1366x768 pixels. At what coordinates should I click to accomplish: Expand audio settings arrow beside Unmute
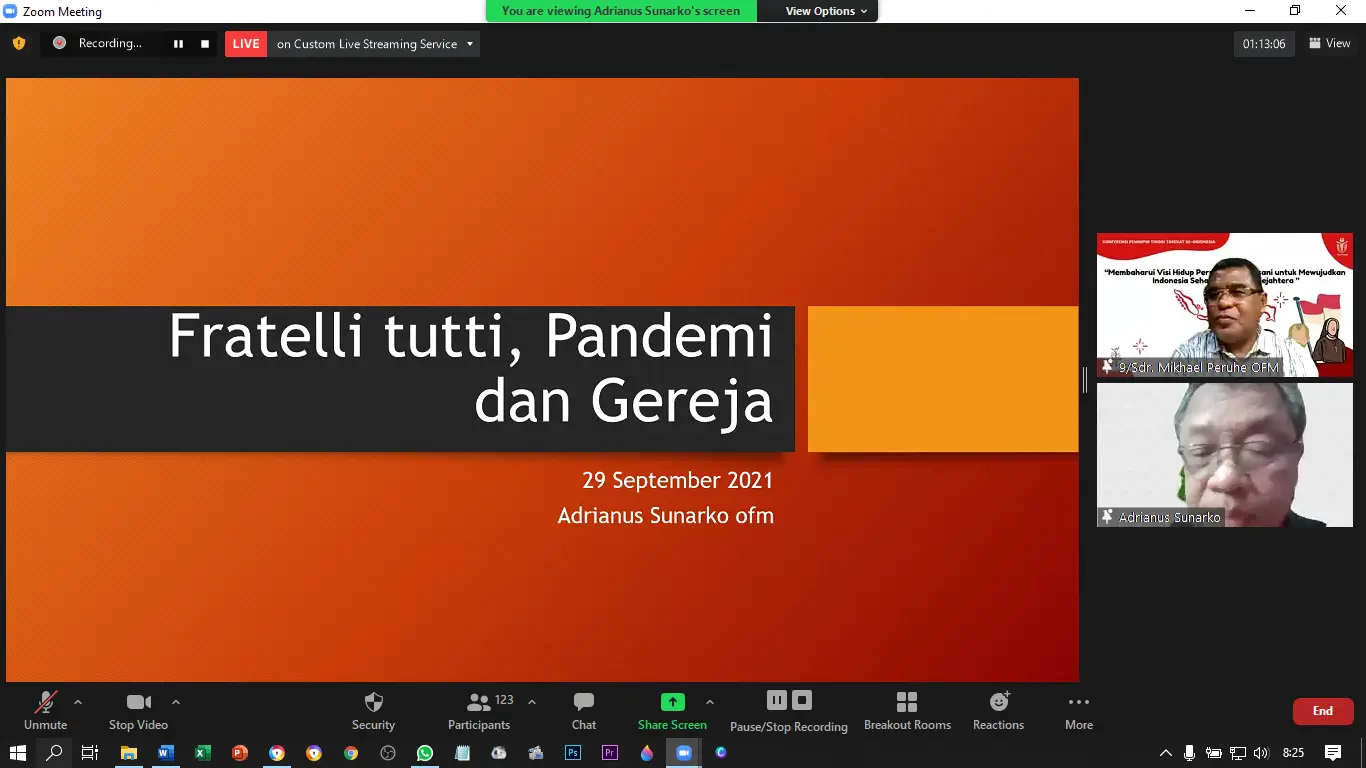pyautogui.click(x=78, y=702)
